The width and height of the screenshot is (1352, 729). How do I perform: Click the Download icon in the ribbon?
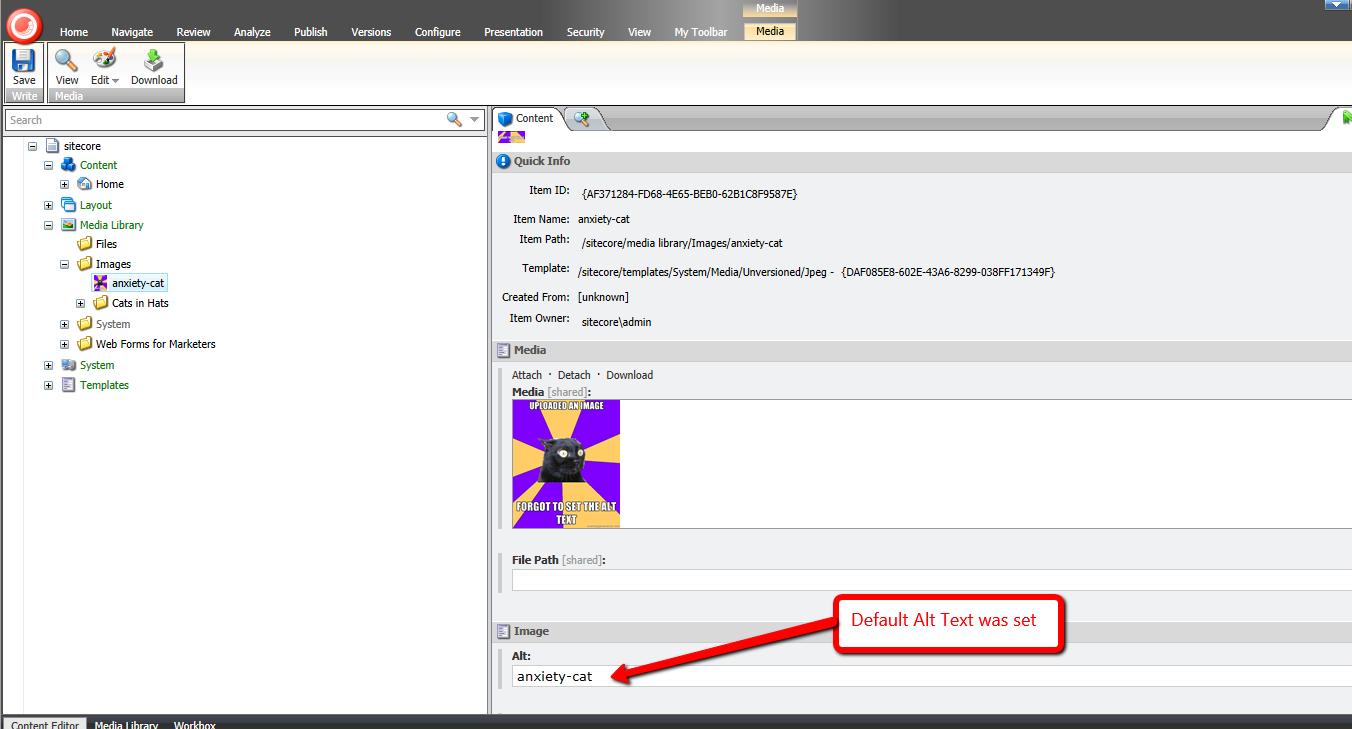click(154, 61)
